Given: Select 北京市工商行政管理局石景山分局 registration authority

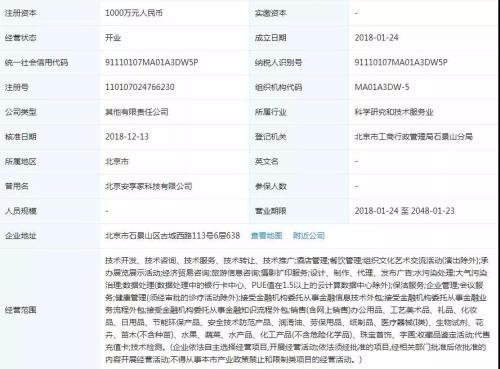Looking at the screenshot, I should tap(414, 137).
